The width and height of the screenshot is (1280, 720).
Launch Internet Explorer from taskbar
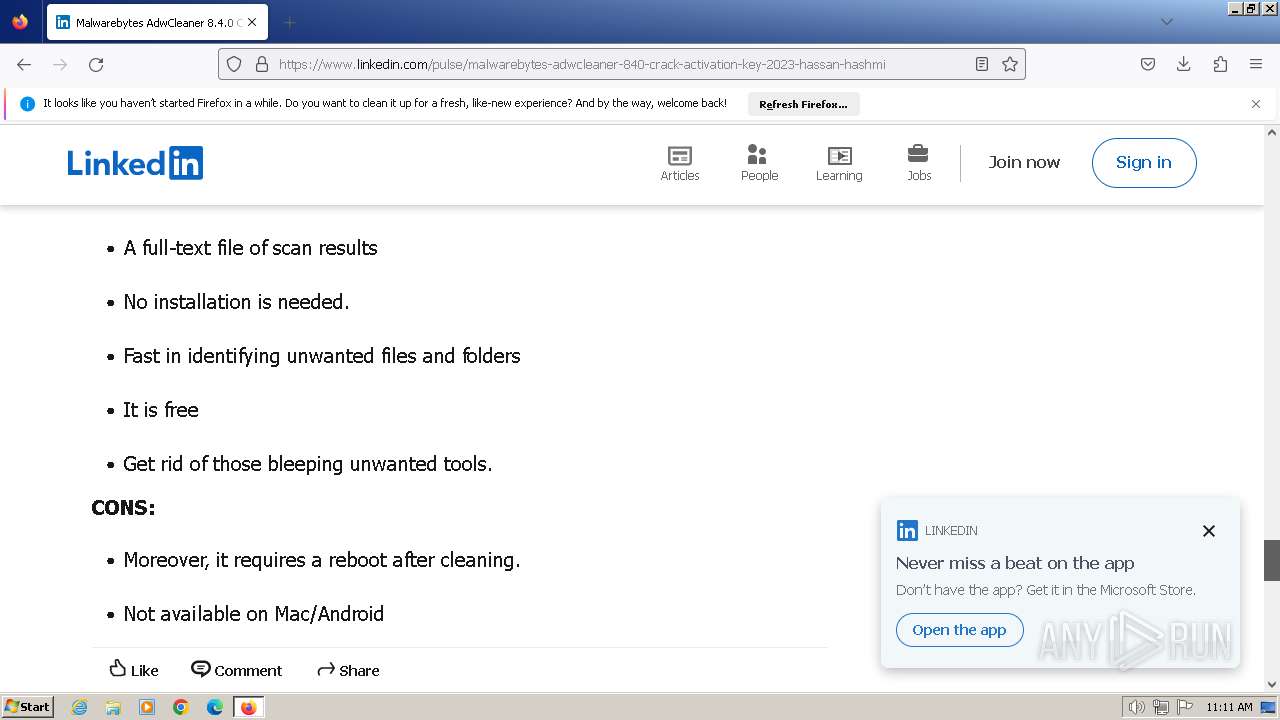coord(79,707)
